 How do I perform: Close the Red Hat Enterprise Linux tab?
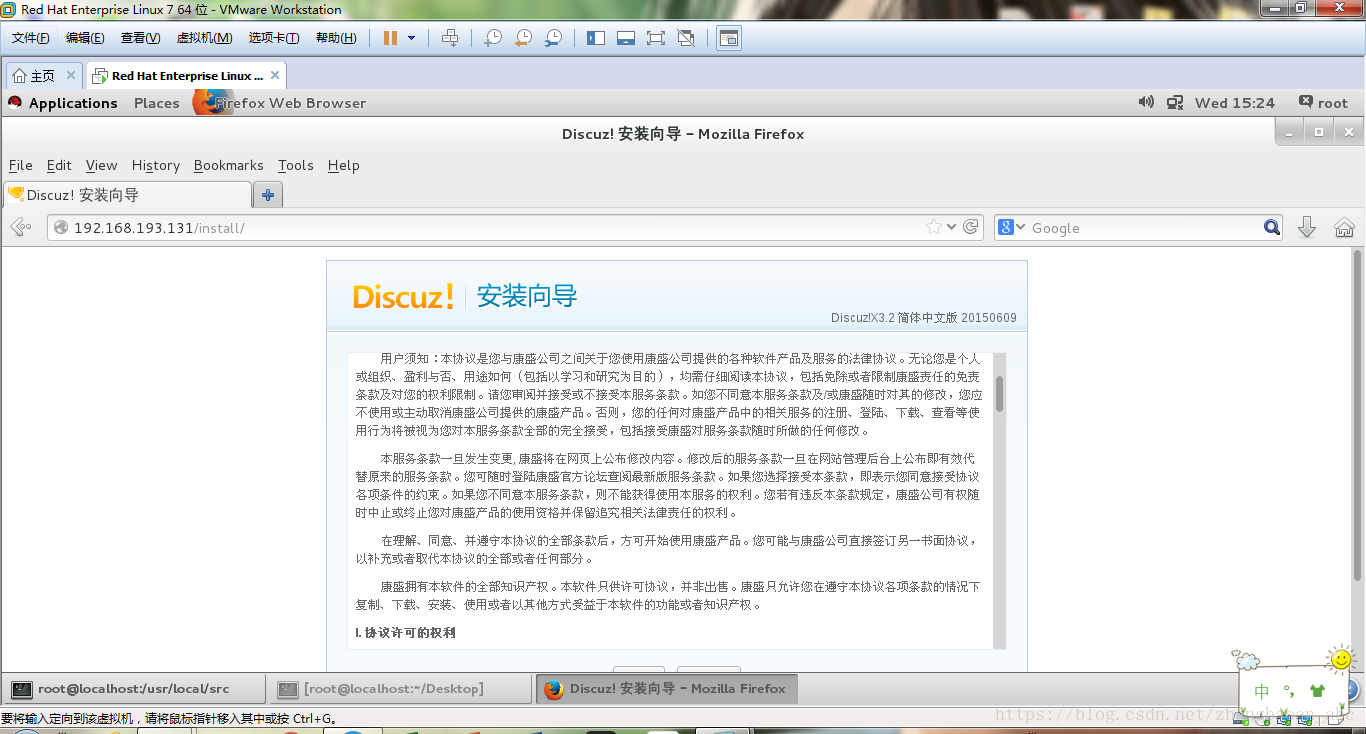(275, 75)
